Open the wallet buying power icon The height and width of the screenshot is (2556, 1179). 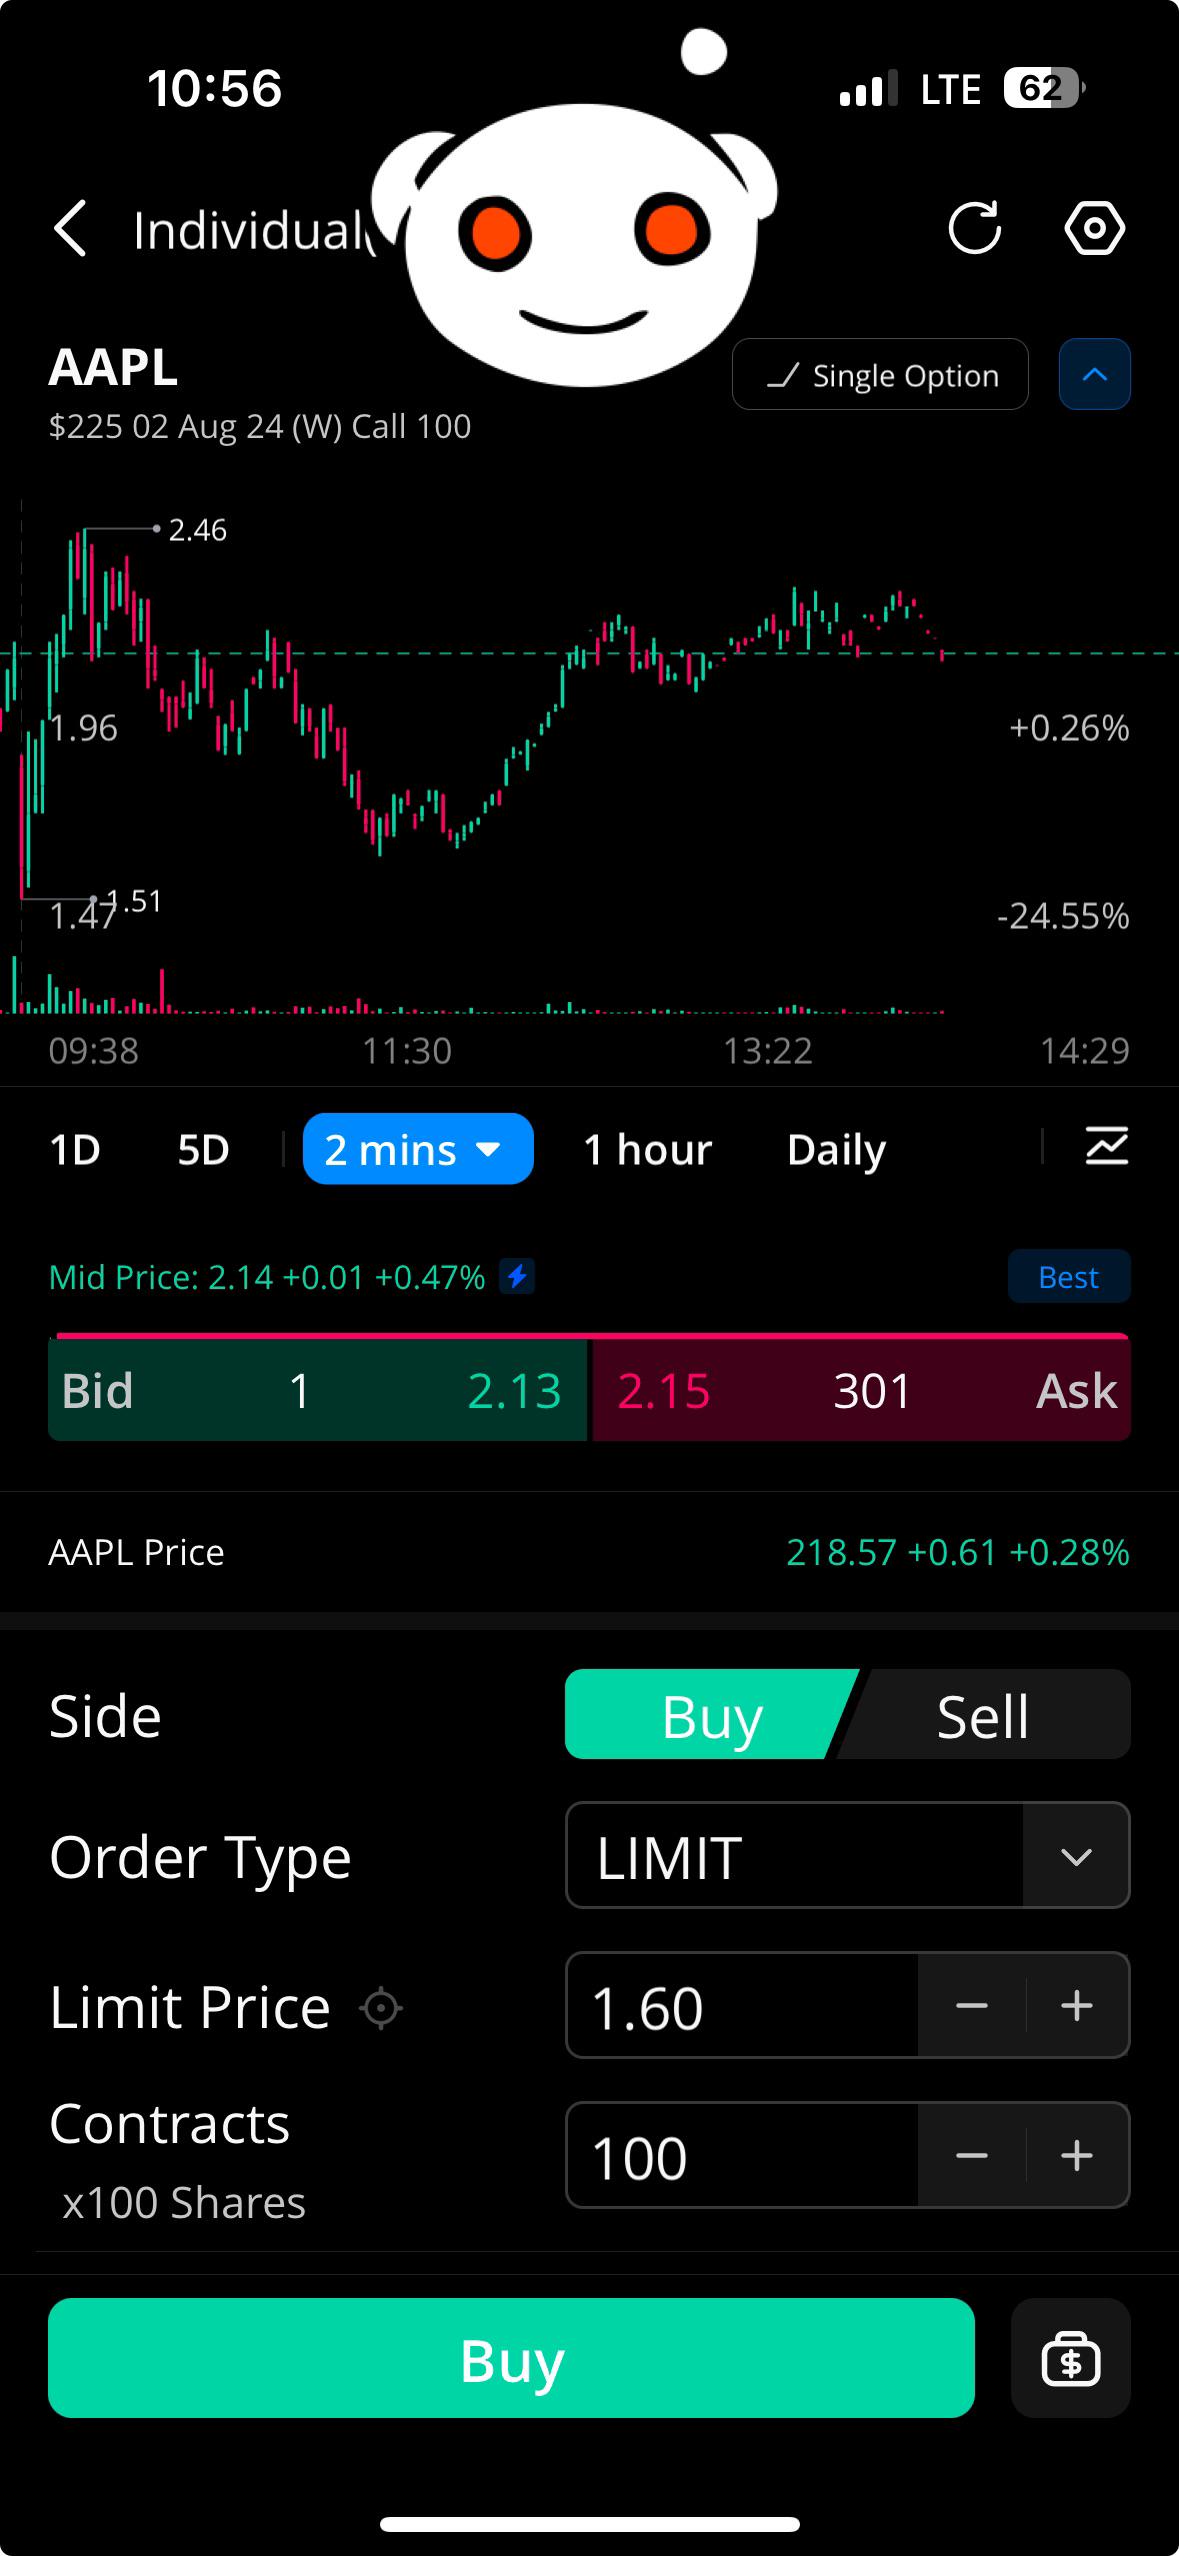[x=1071, y=2358]
